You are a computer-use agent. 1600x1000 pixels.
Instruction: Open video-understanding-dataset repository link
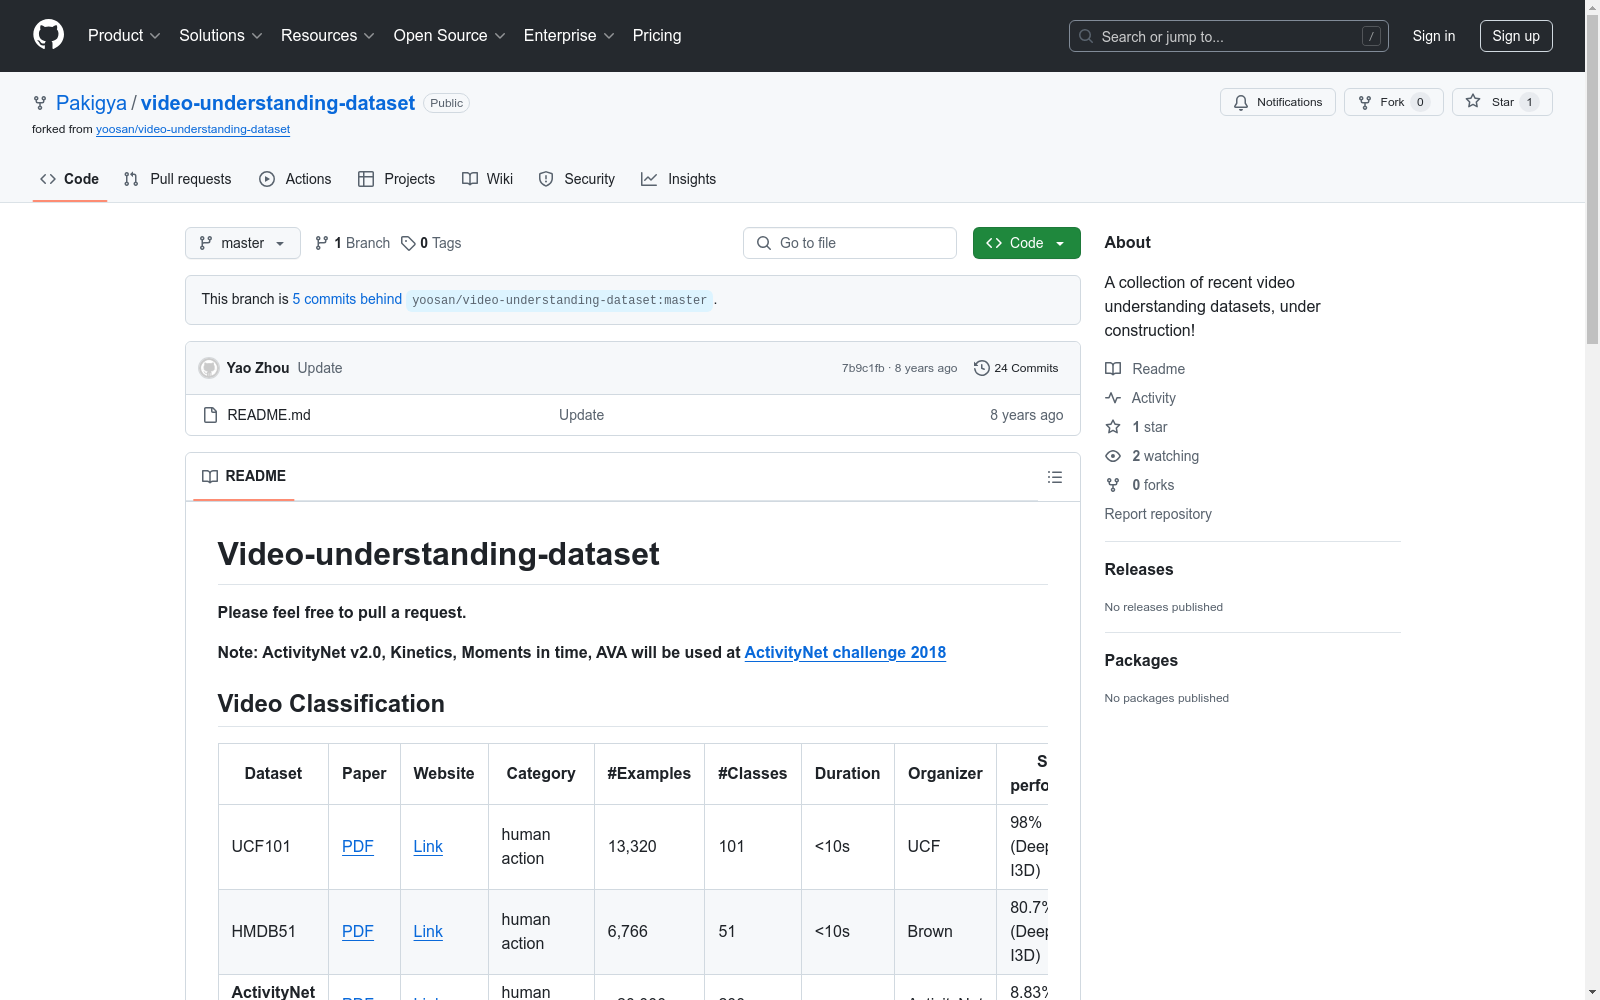pos(278,103)
